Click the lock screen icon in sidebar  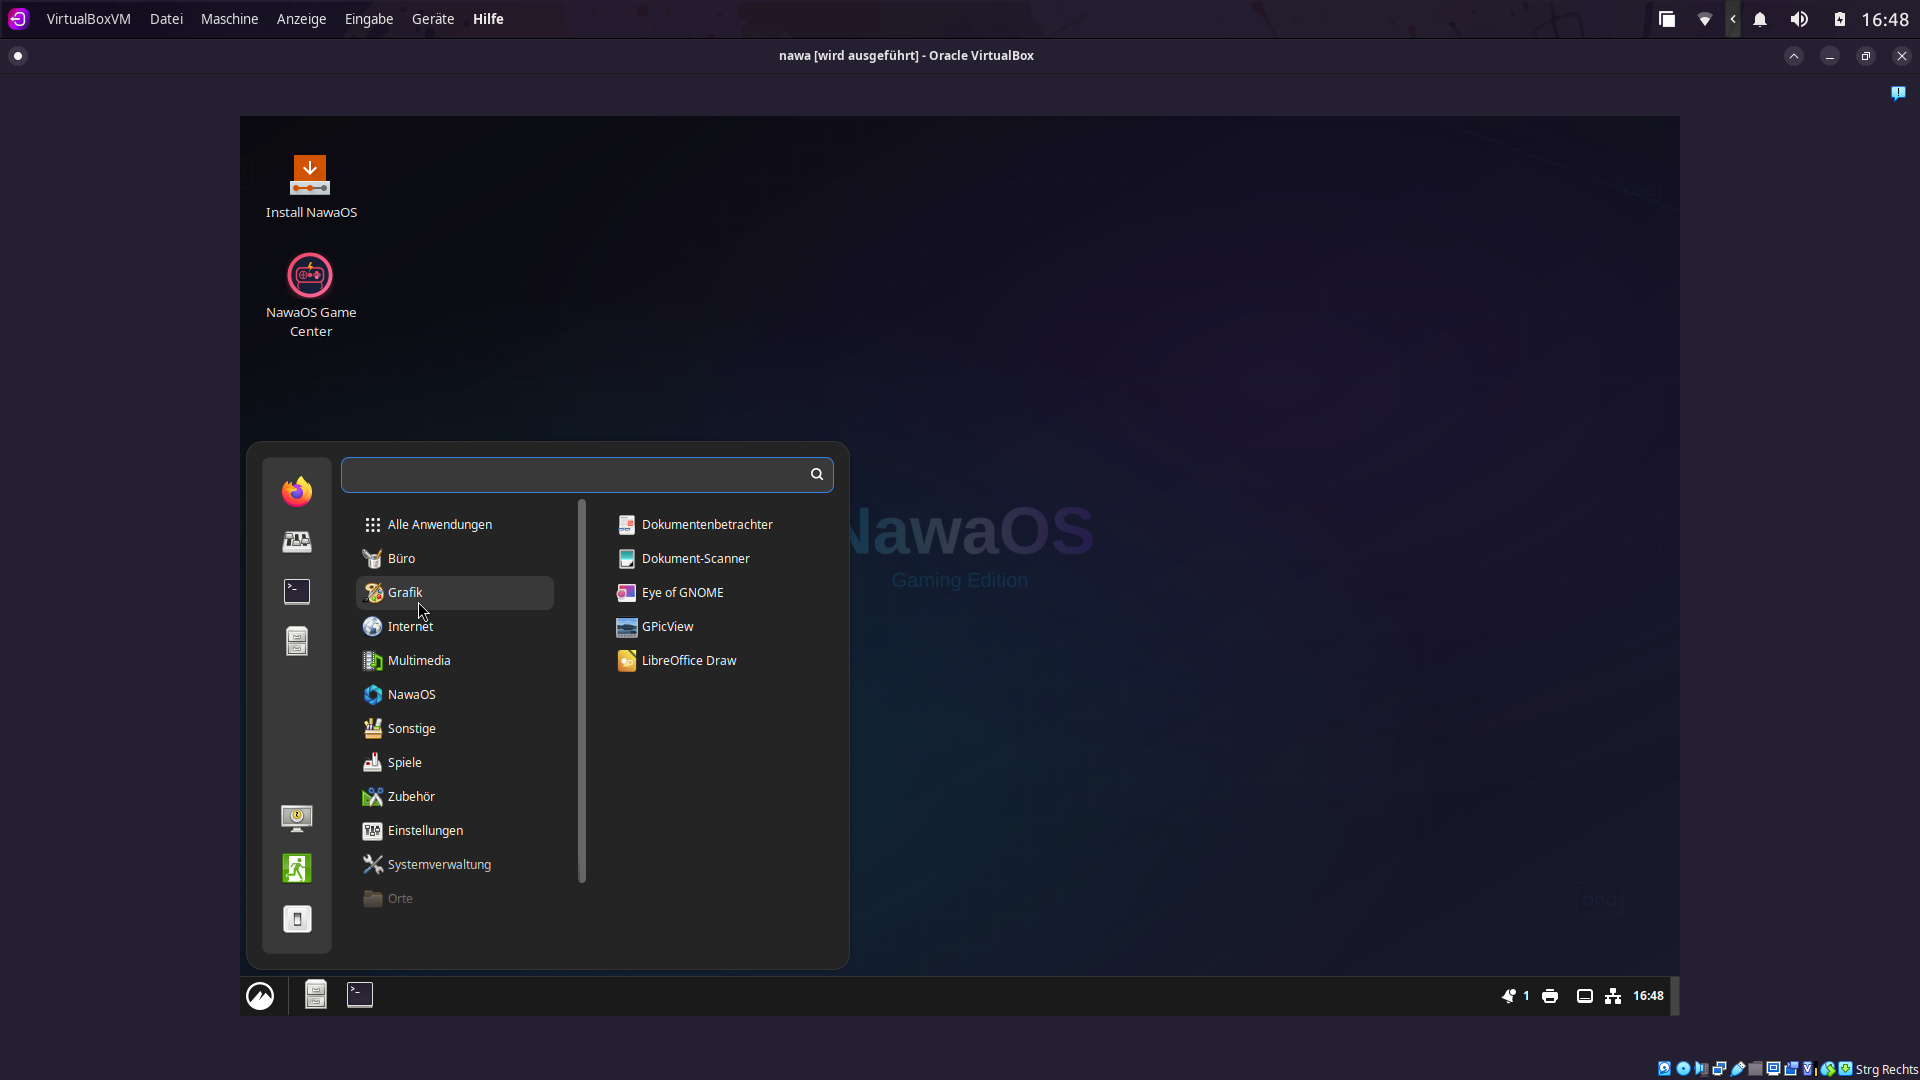(296, 818)
